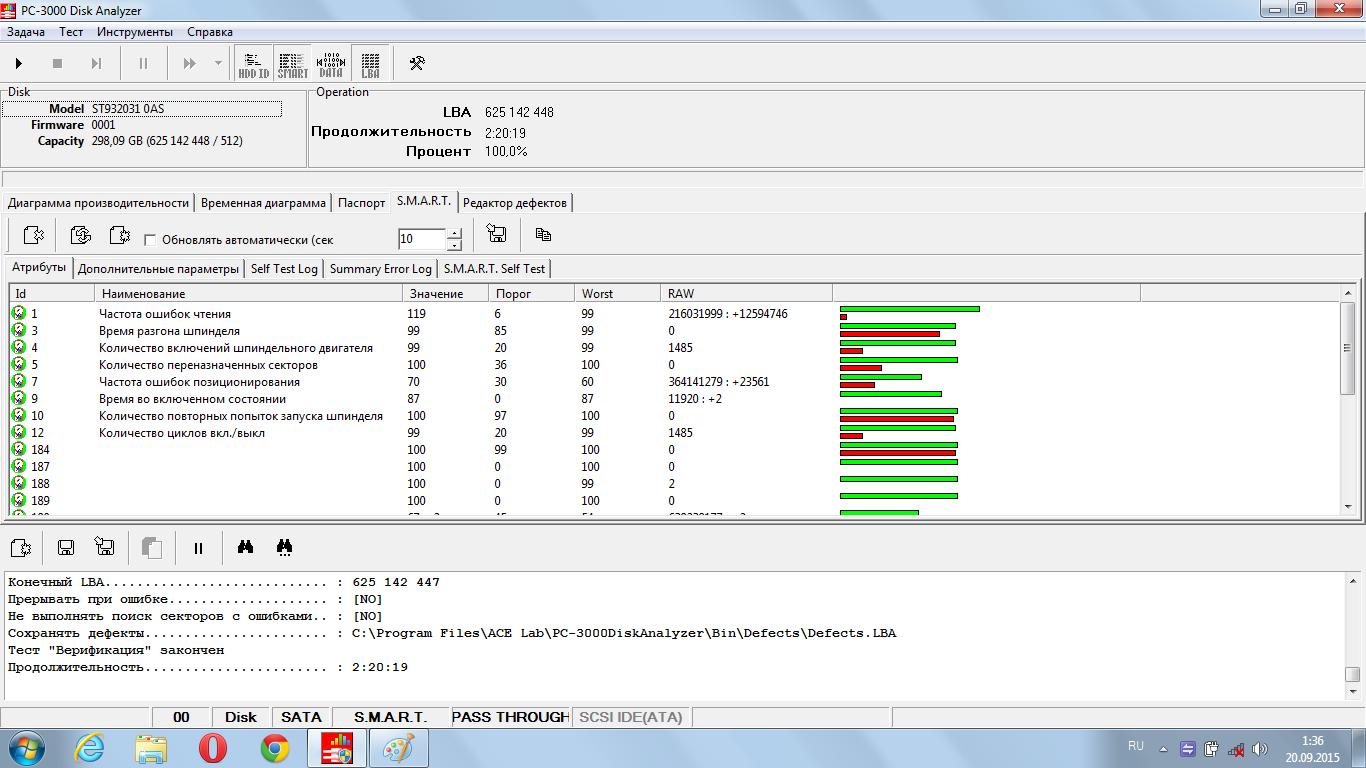Click the Id column header
1366x768 pixels.
52,293
